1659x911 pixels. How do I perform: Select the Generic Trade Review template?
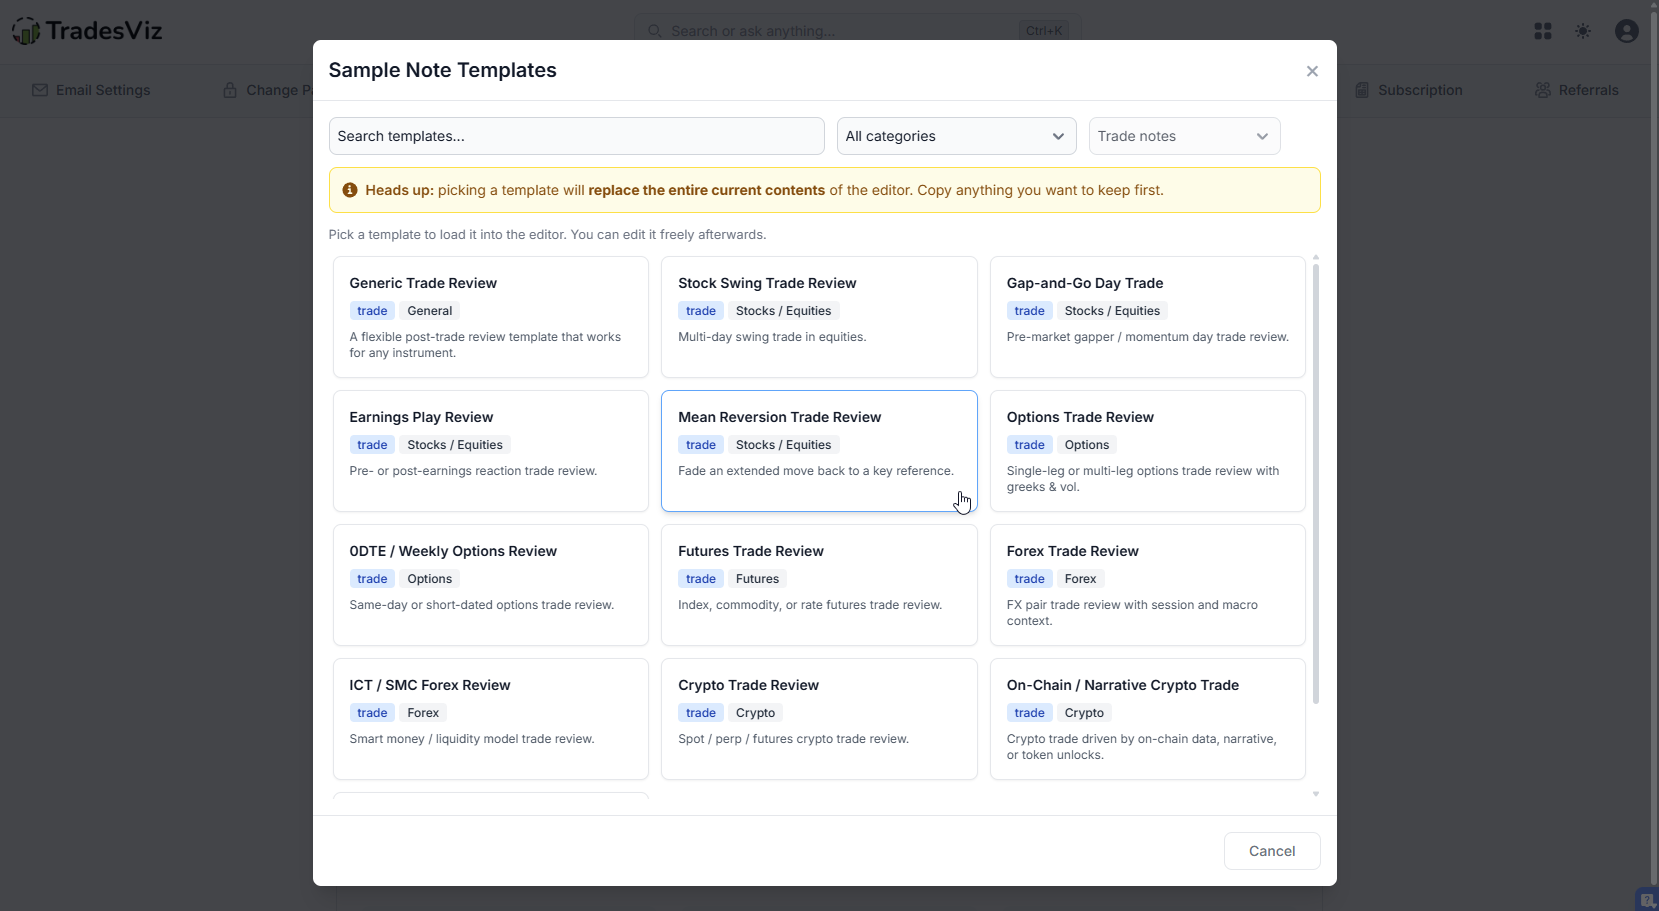(491, 317)
